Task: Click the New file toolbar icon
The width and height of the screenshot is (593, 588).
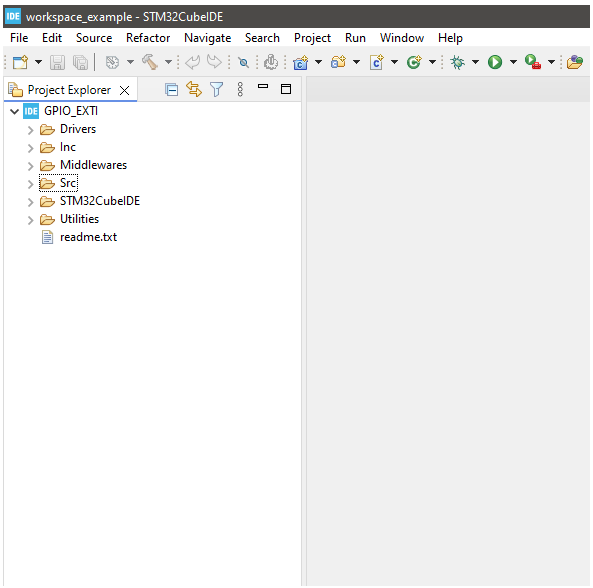Action: click(20, 62)
